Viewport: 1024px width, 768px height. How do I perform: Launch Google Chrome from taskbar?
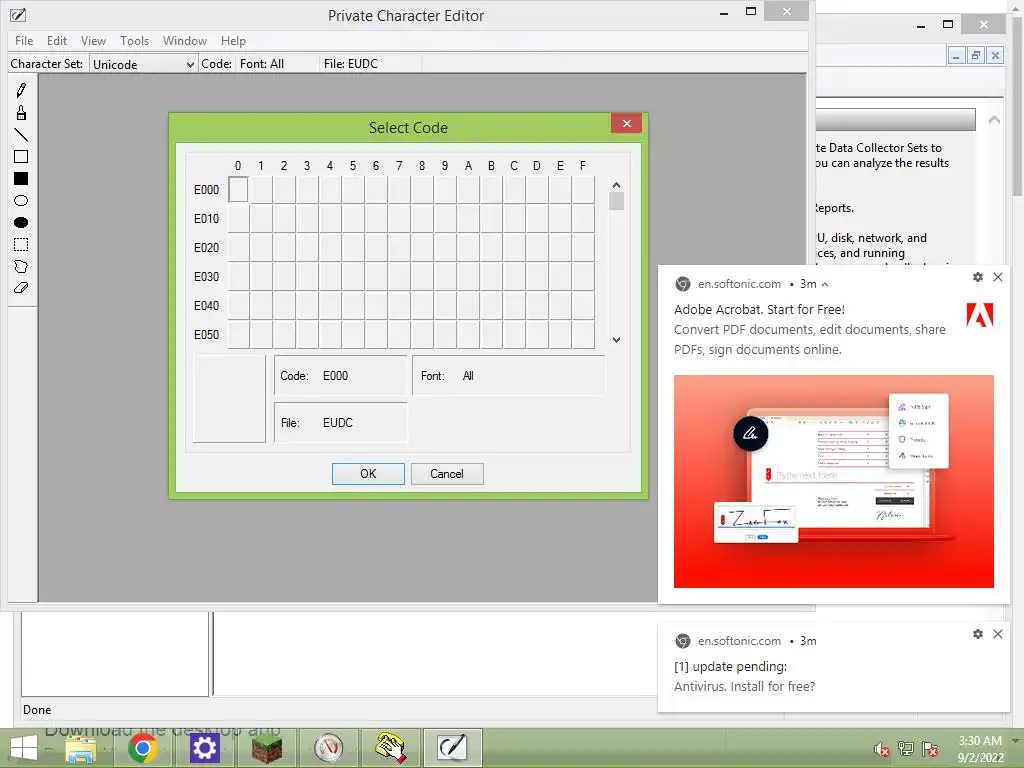pyautogui.click(x=142, y=748)
